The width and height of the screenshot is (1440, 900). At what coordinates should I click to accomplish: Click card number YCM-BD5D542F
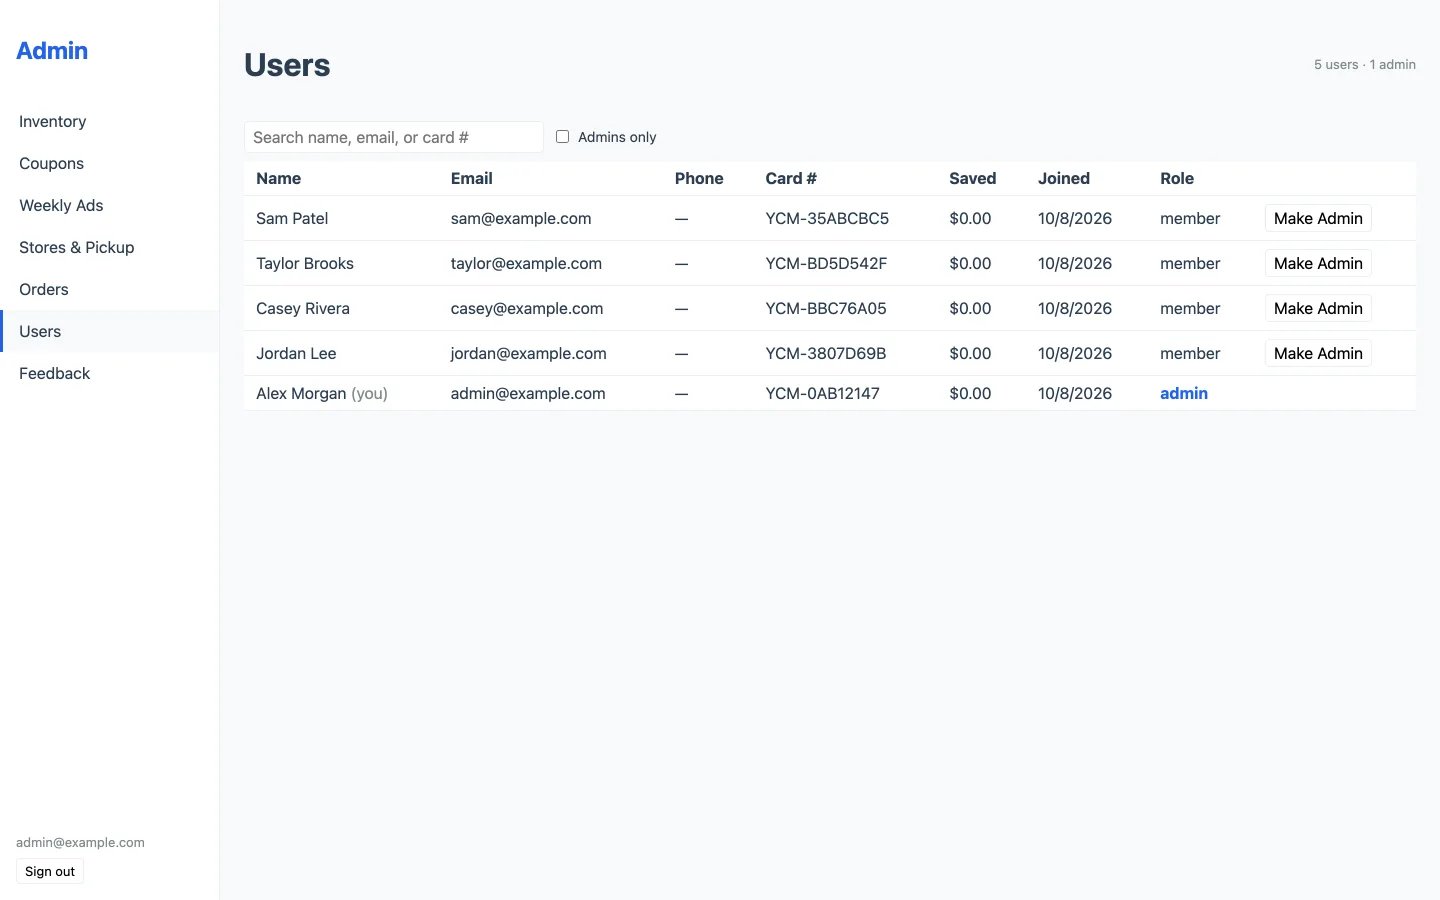pyautogui.click(x=826, y=263)
